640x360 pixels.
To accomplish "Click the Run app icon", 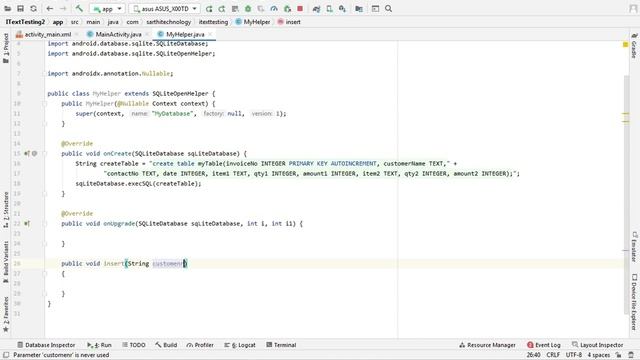I will point(209,9).
